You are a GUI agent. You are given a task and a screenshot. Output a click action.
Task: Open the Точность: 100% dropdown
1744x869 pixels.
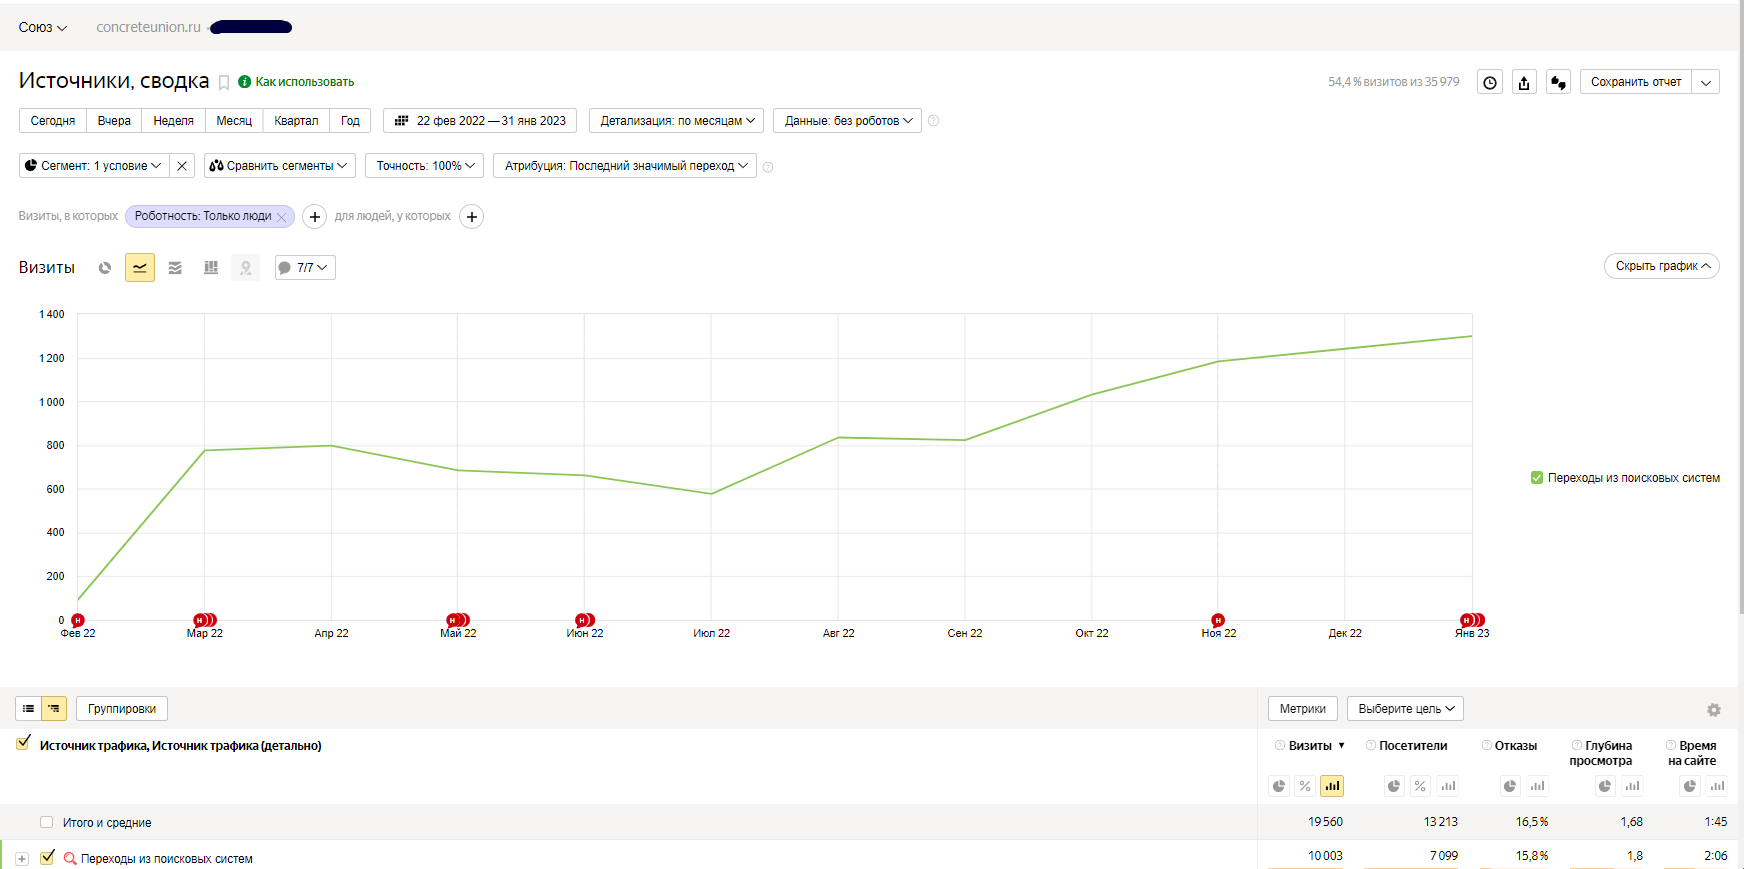(x=425, y=166)
